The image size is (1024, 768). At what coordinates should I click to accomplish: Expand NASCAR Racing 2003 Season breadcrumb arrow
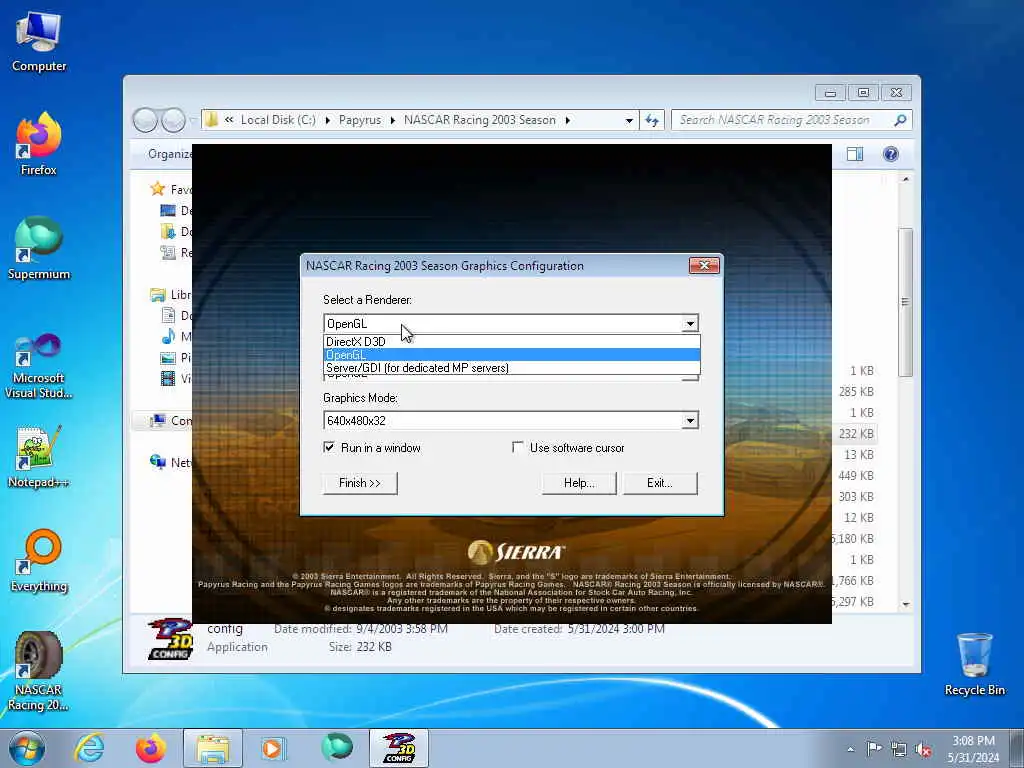coord(568,120)
